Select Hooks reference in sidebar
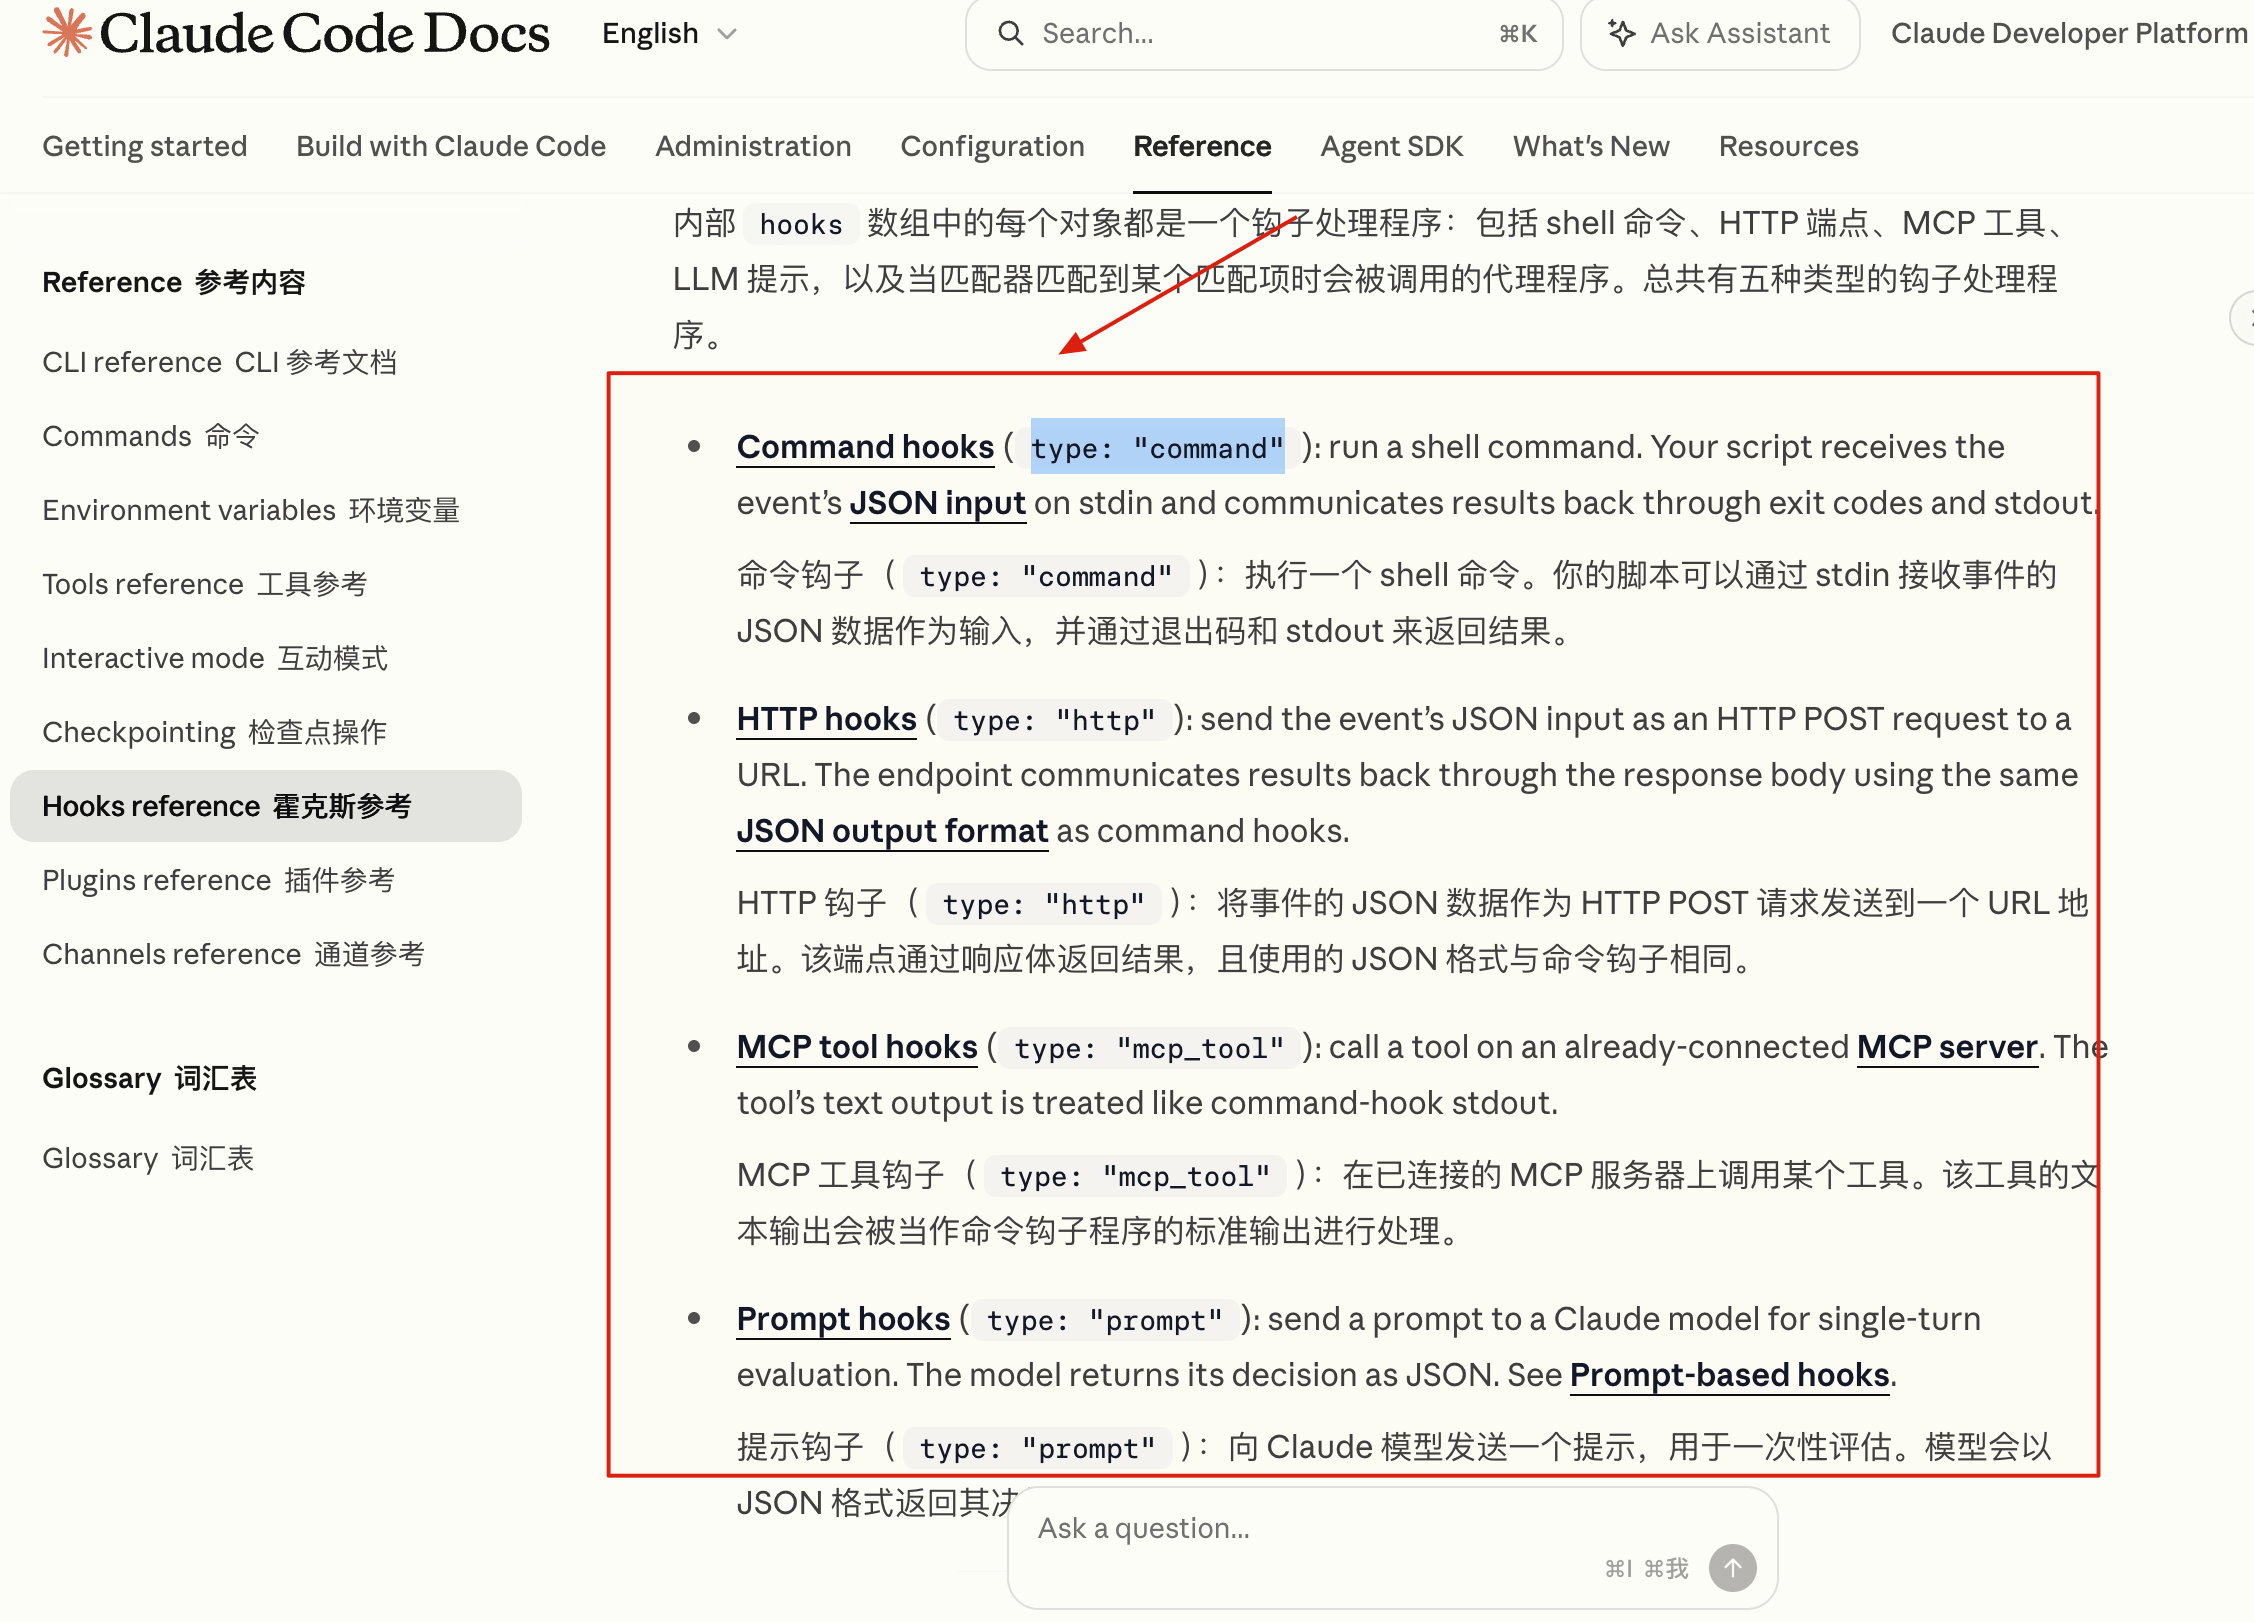 tap(266, 806)
